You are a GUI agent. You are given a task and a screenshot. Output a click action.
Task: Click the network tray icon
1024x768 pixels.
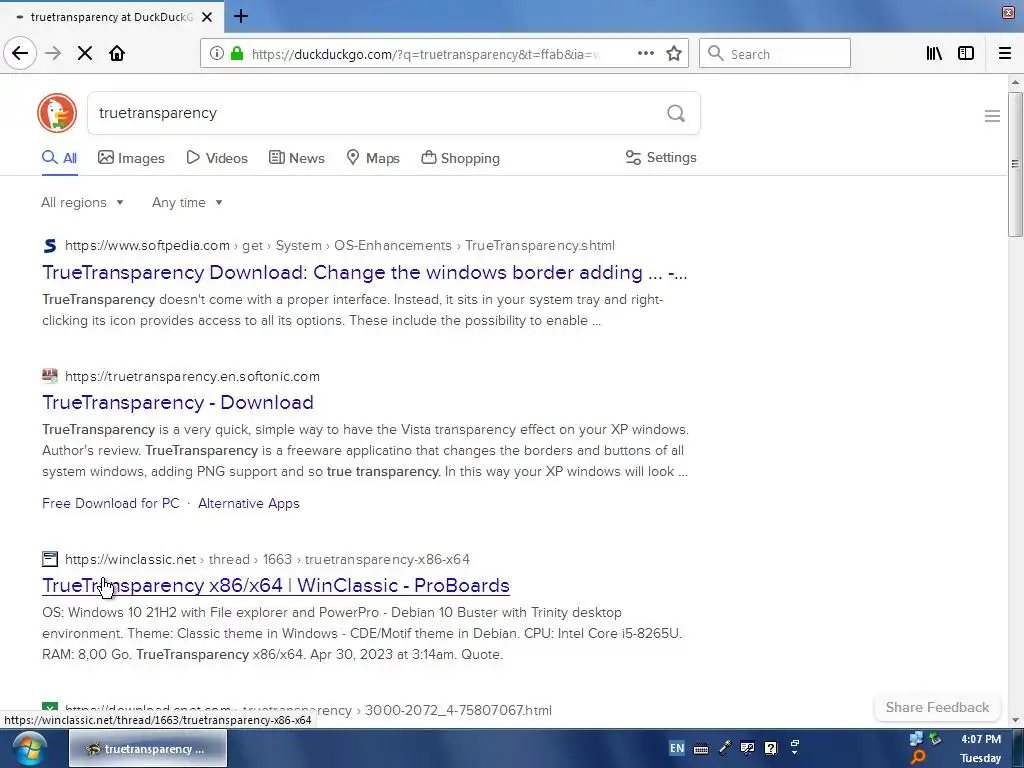pos(916,739)
